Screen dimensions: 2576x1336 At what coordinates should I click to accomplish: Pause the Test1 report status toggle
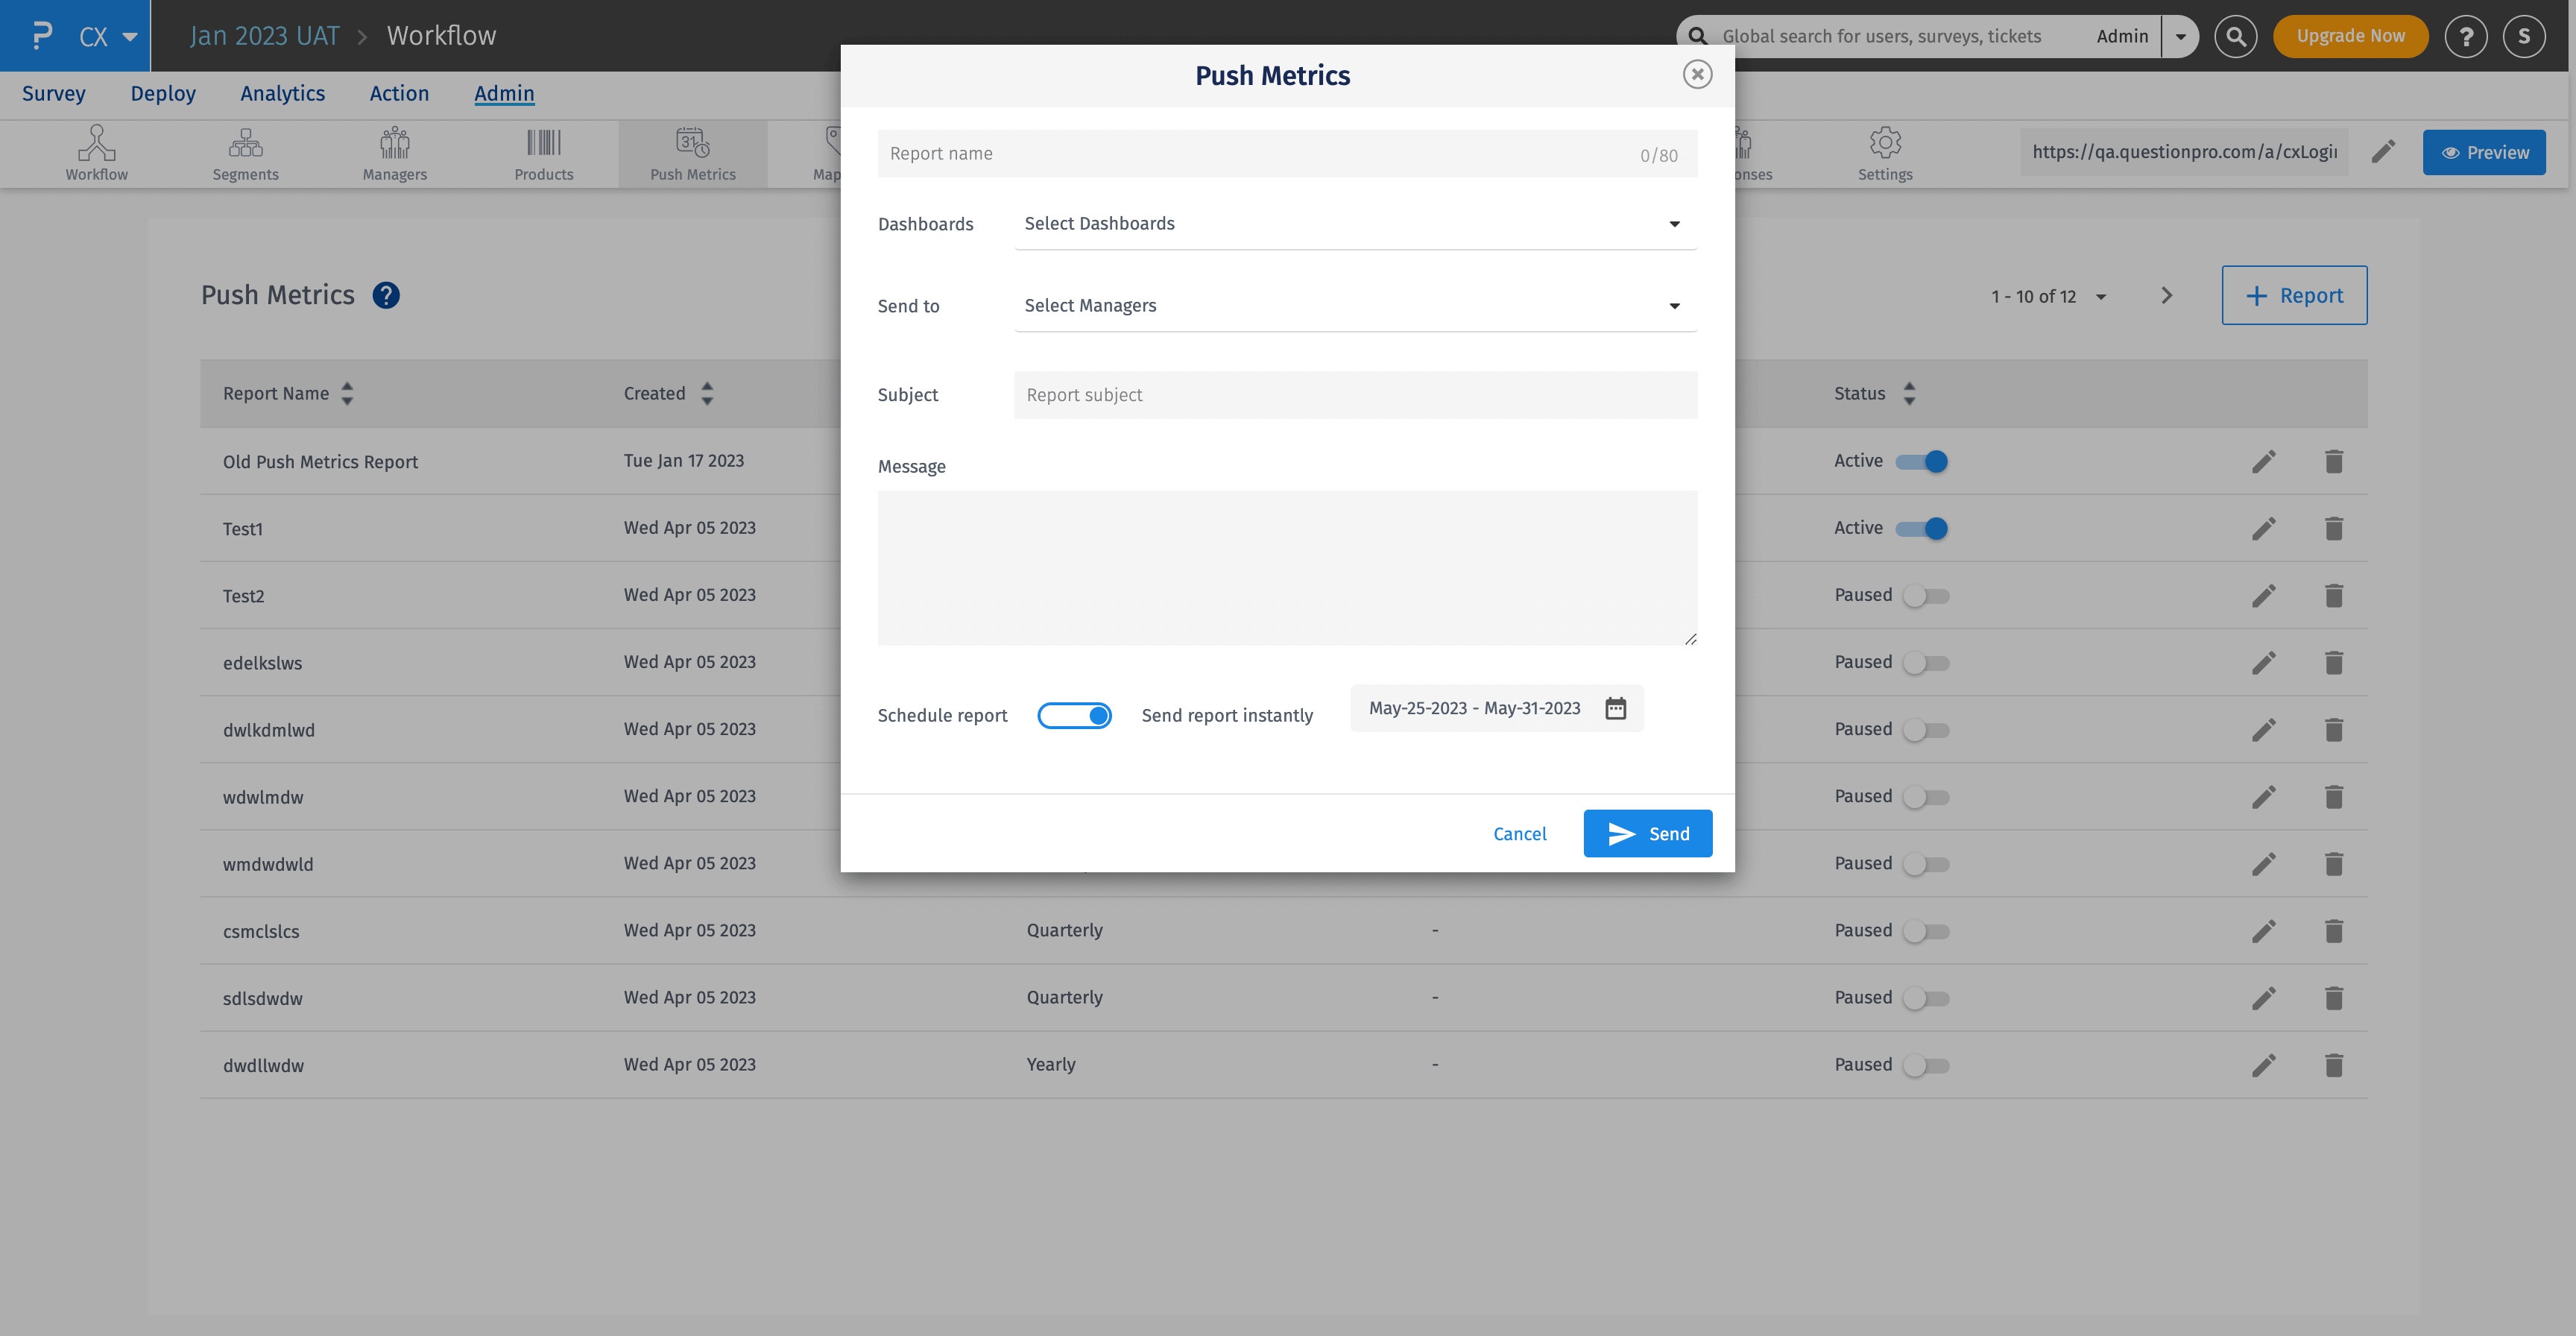(x=1923, y=528)
